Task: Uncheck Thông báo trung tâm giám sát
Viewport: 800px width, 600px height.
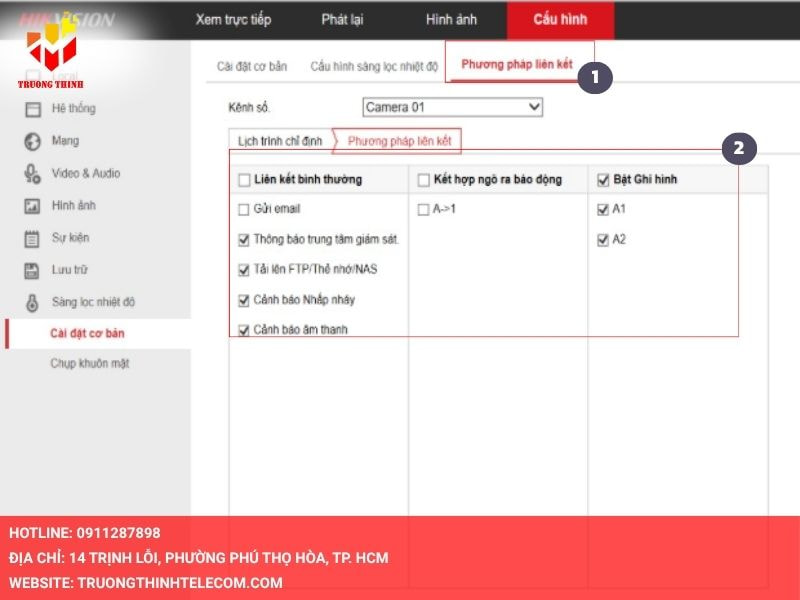Action: pos(244,240)
